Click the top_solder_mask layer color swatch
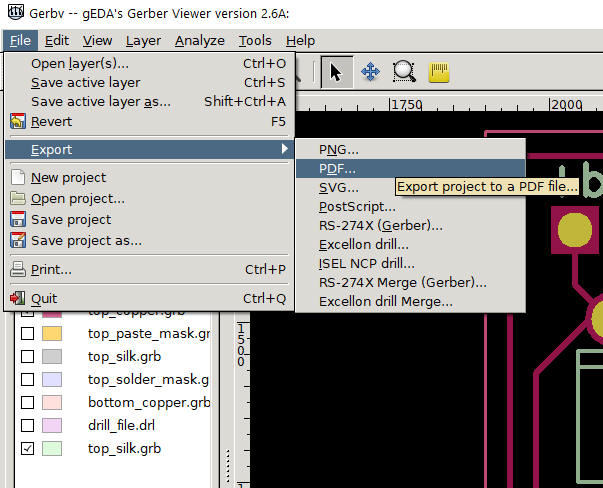The width and height of the screenshot is (603, 488). (x=55, y=380)
